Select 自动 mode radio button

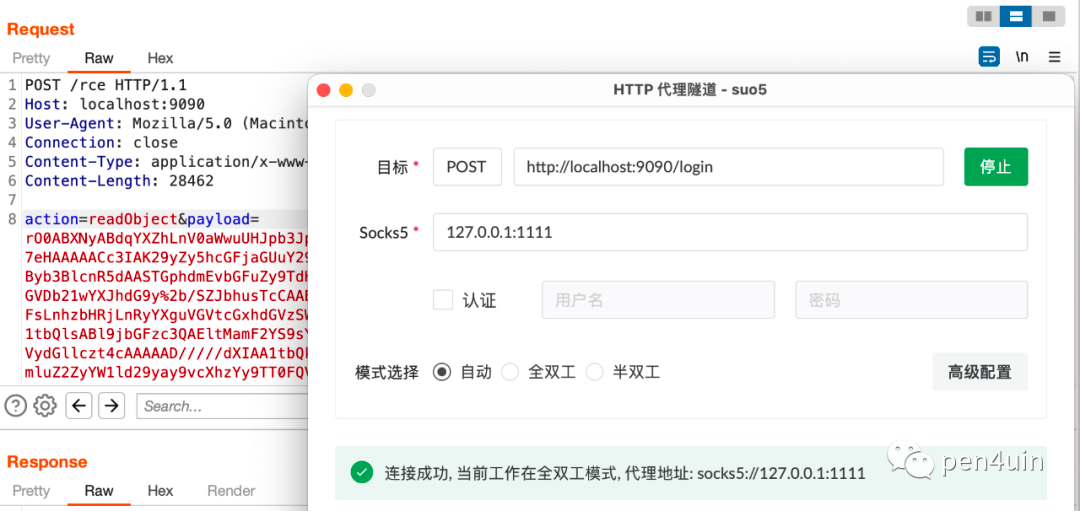pyautogui.click(x=442, y=373)
